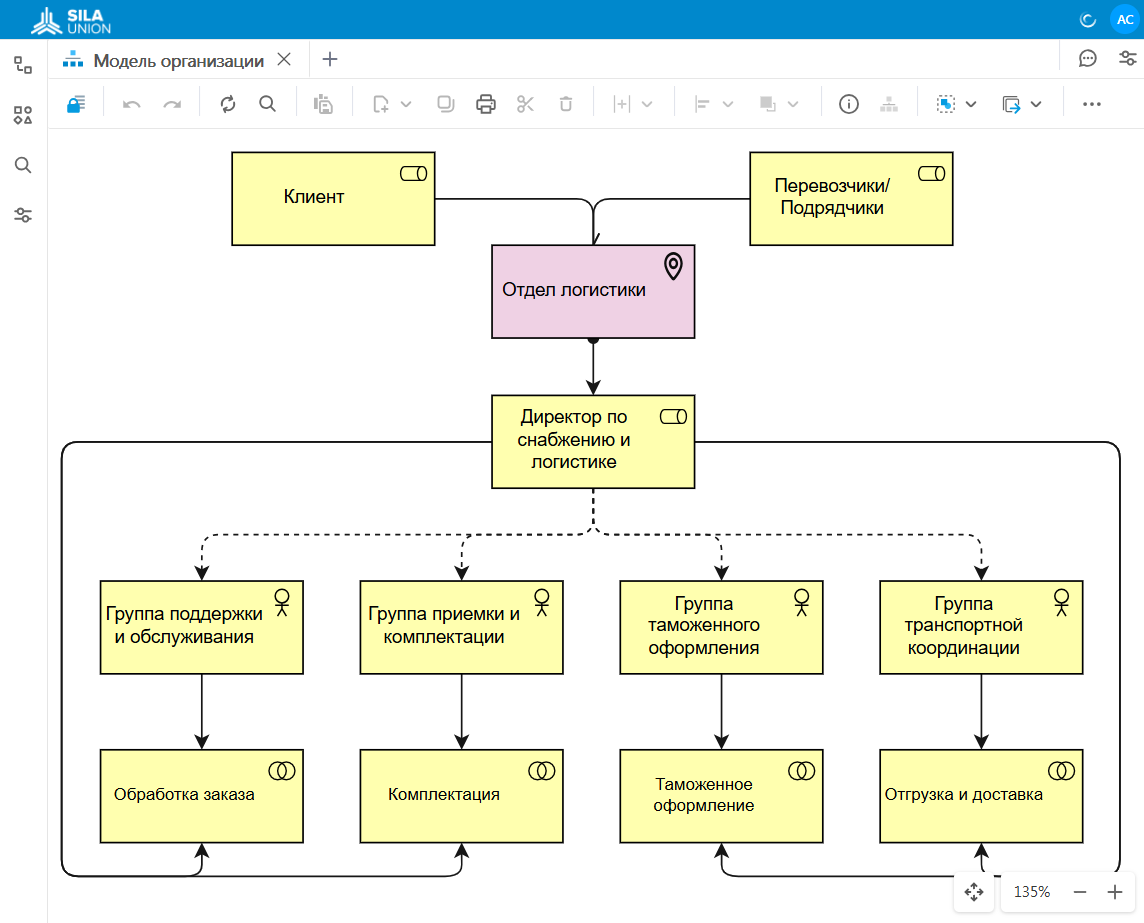This screenshot has width=1144, height=923.
Task: Click the scissors cut icon
Action: point(525,104)
